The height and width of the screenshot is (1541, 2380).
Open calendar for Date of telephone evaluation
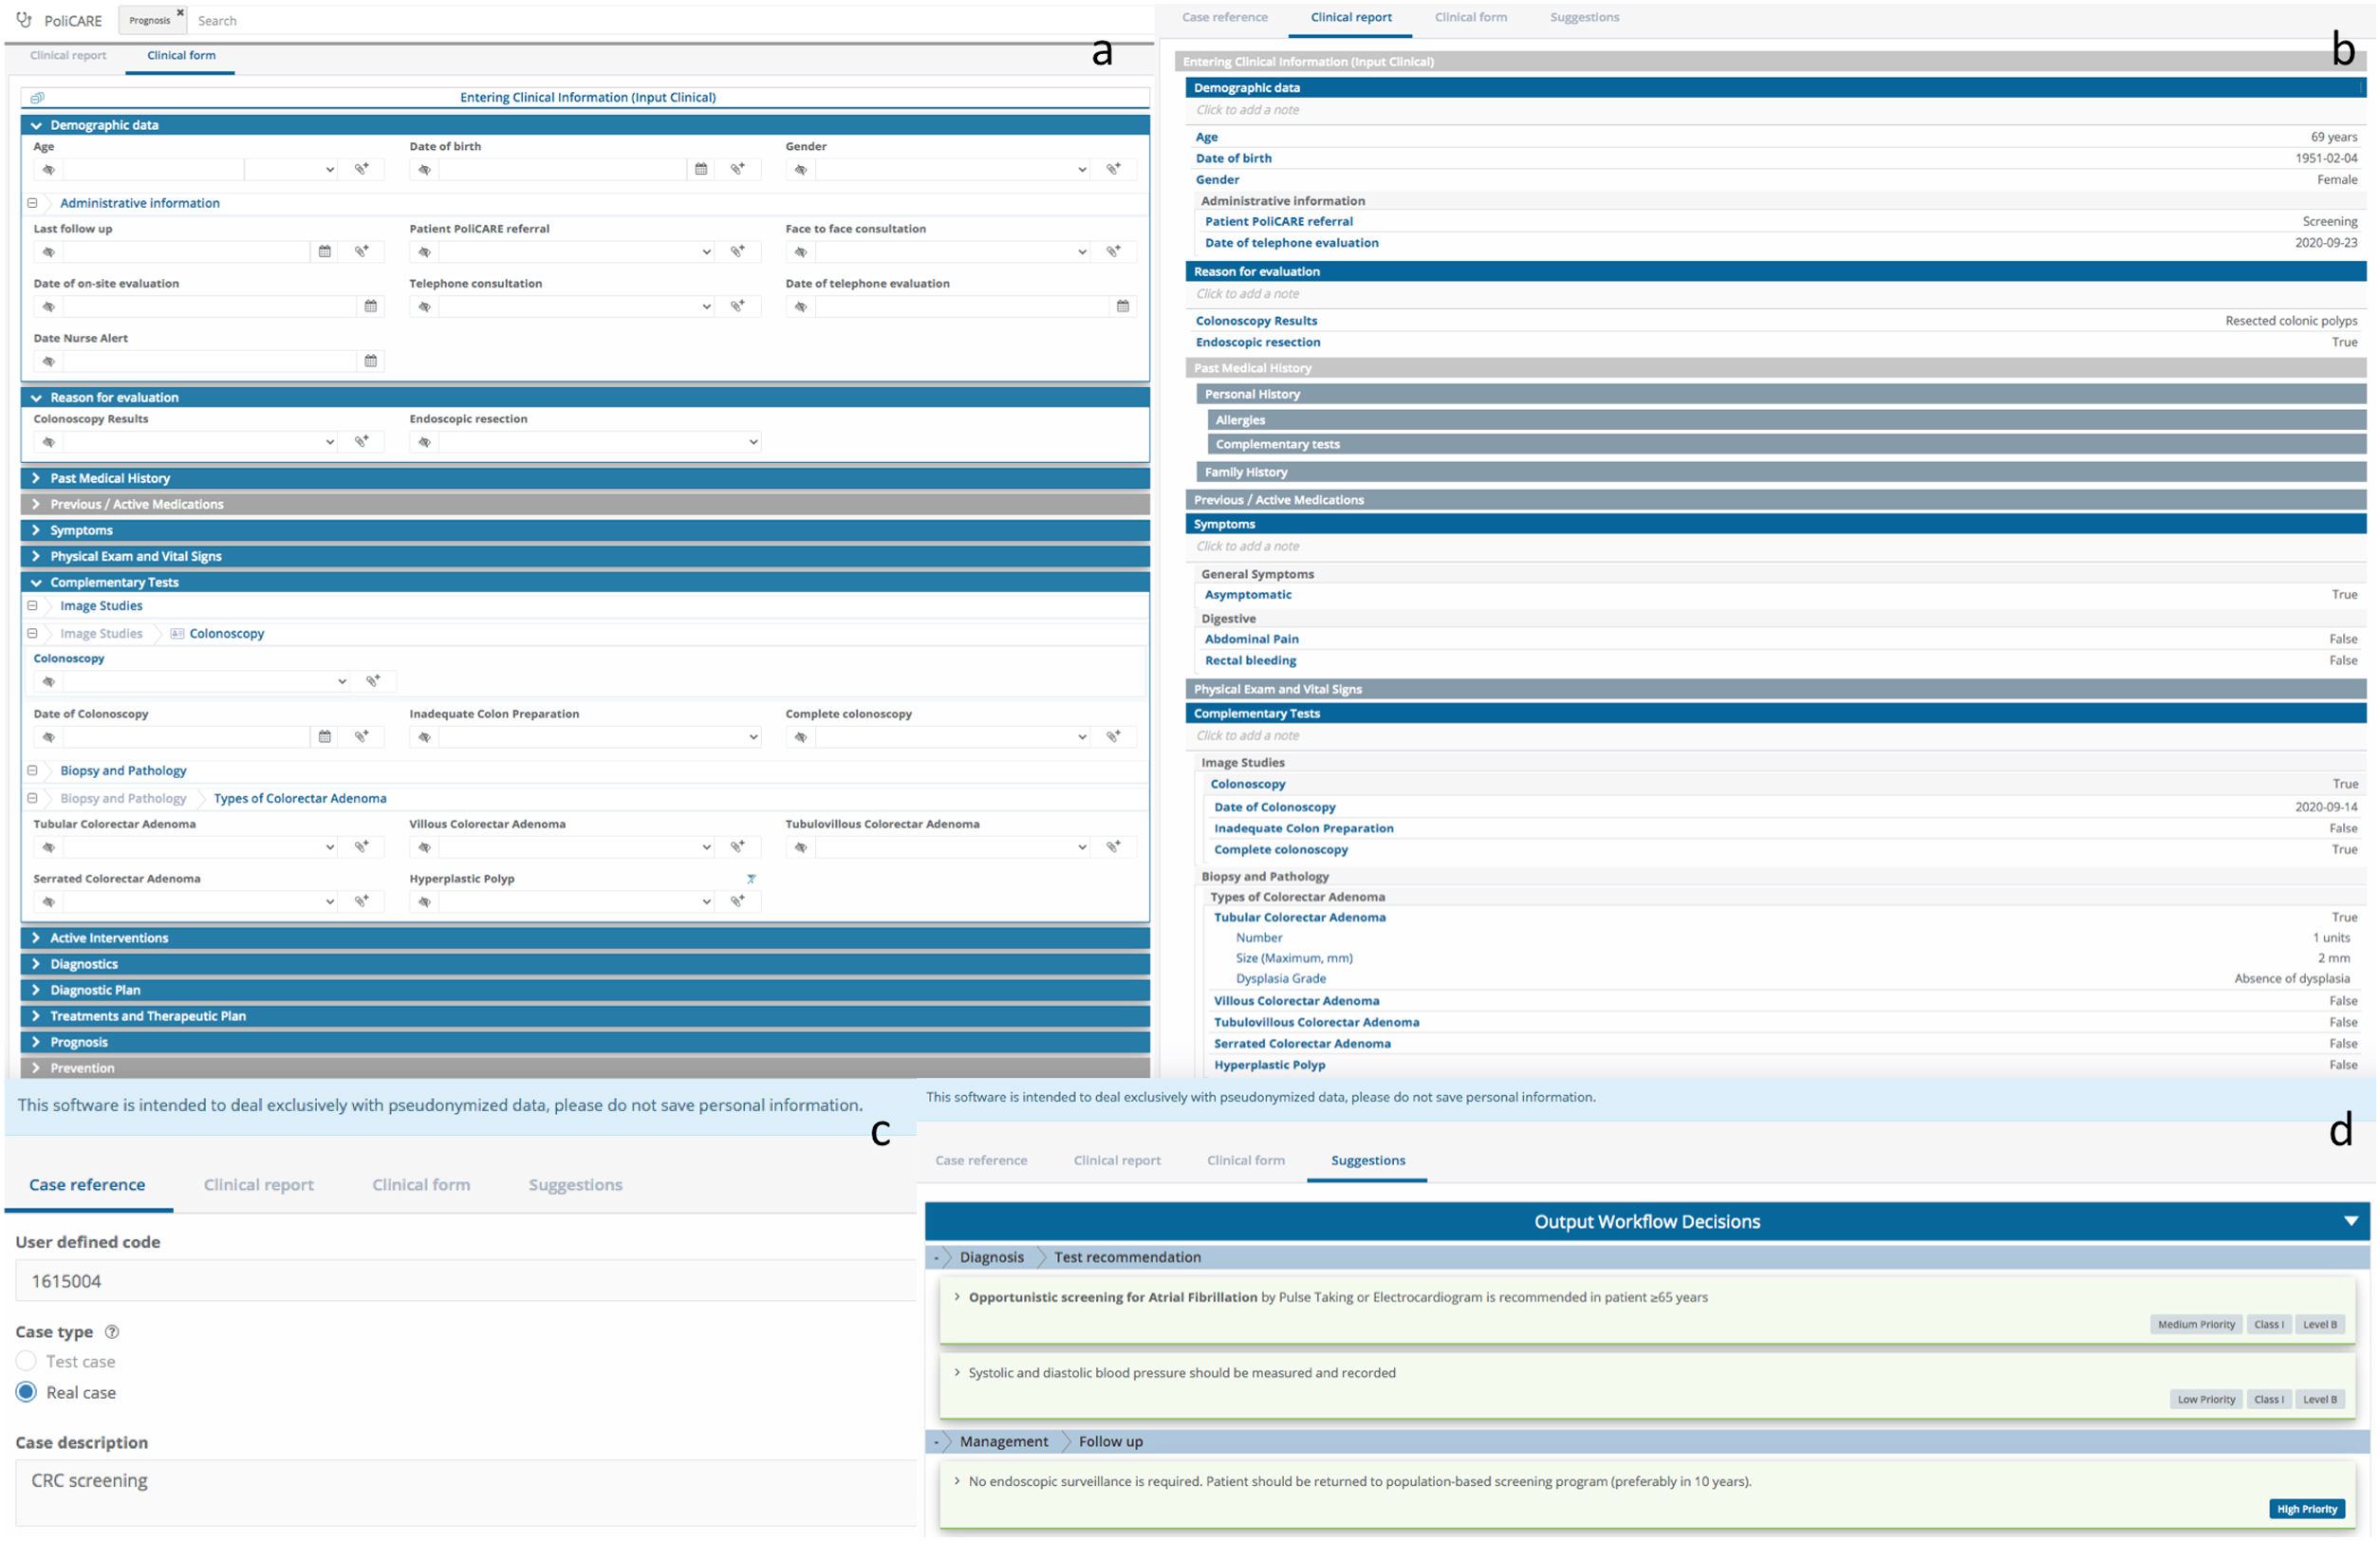pos(1122,306)
